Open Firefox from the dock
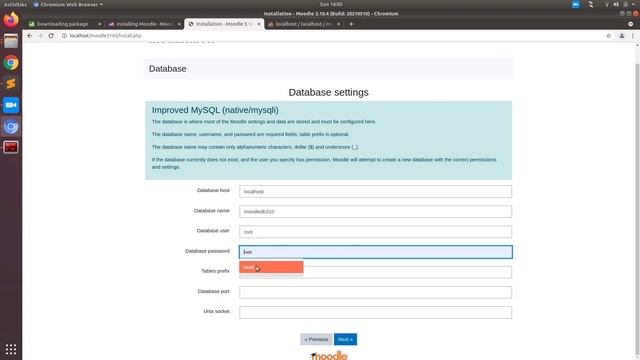640x360 pixels. pos(11,19)
